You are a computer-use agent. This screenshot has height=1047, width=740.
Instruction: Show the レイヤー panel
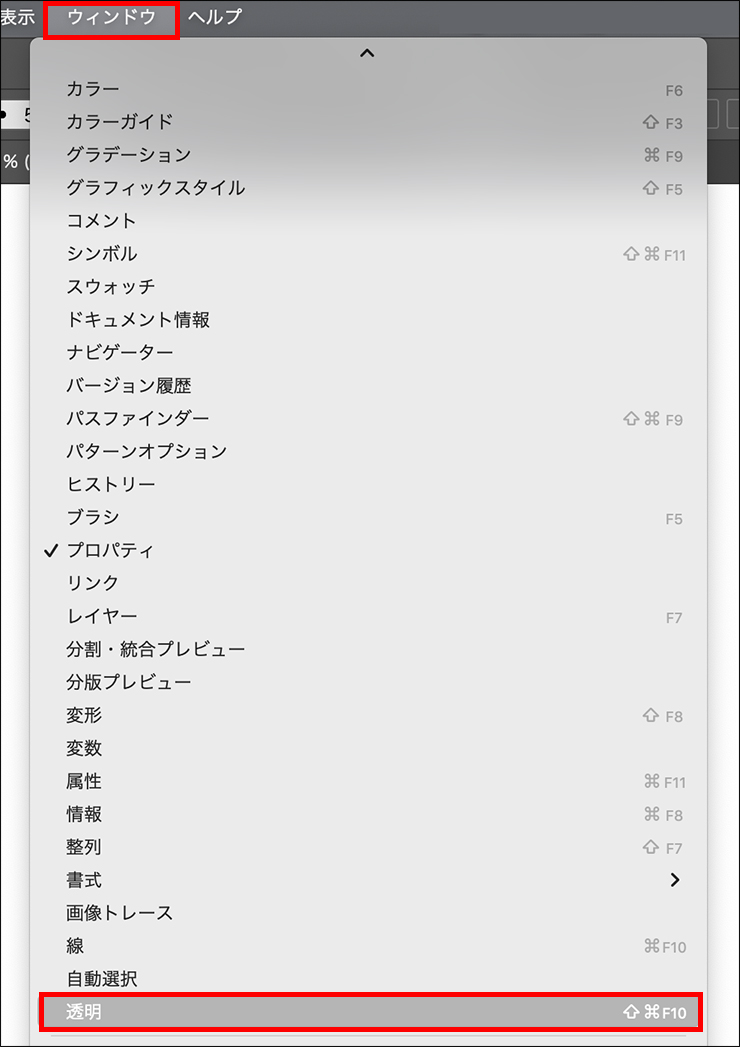pos(102,616)
